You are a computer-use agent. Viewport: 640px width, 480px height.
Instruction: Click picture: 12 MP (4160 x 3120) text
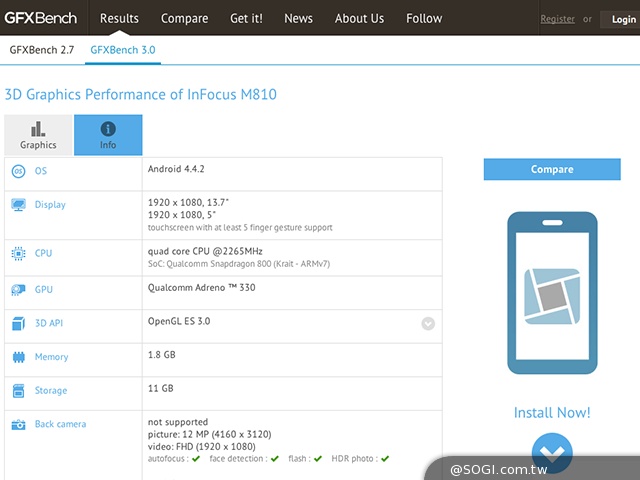(209, 434)
